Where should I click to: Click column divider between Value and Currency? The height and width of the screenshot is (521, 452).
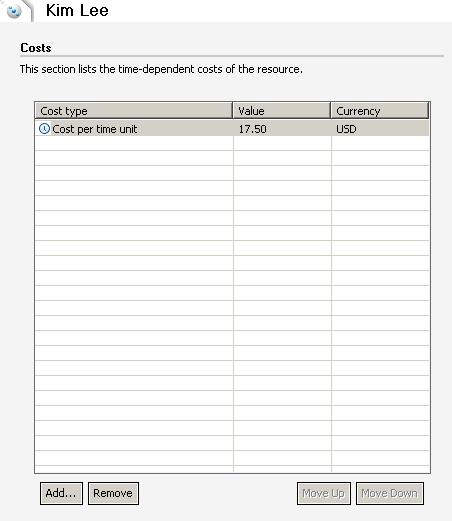click(x=331, y=111)
